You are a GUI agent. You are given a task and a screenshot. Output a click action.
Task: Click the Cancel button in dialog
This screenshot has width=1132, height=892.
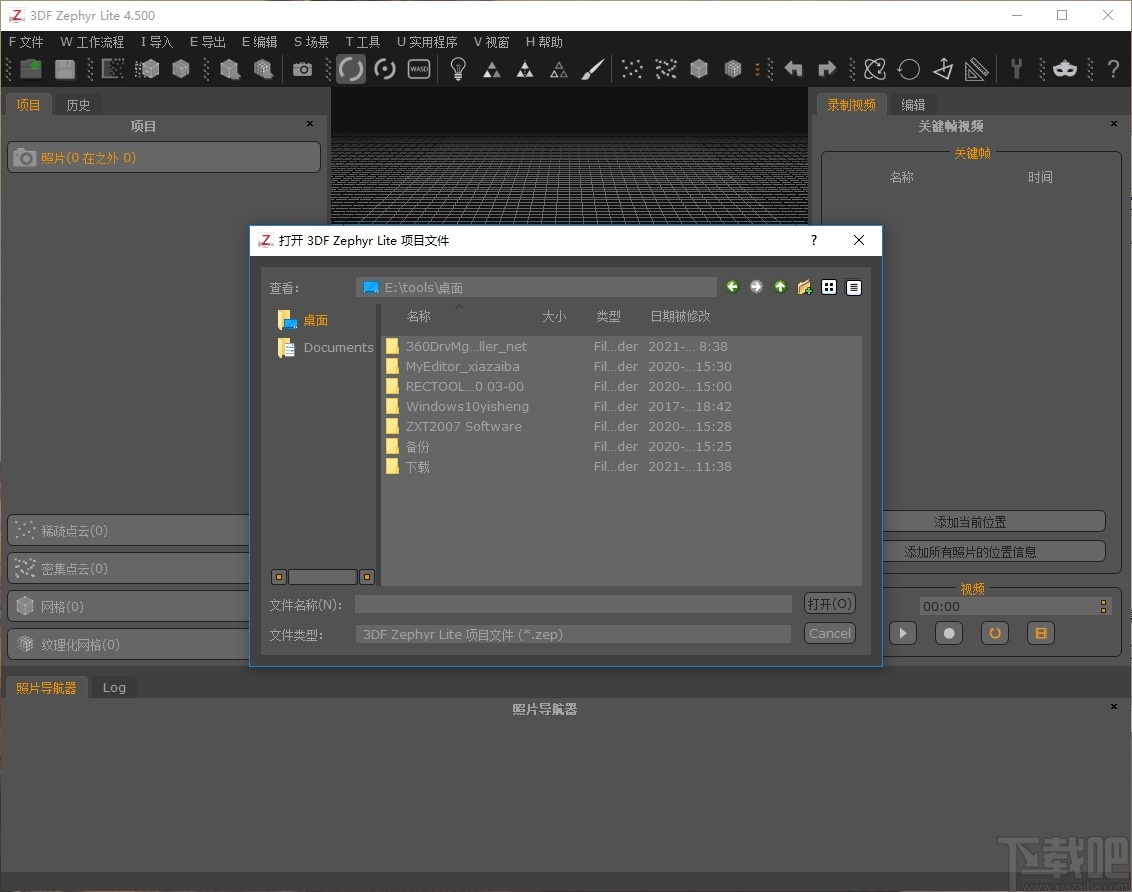(830, 633)
